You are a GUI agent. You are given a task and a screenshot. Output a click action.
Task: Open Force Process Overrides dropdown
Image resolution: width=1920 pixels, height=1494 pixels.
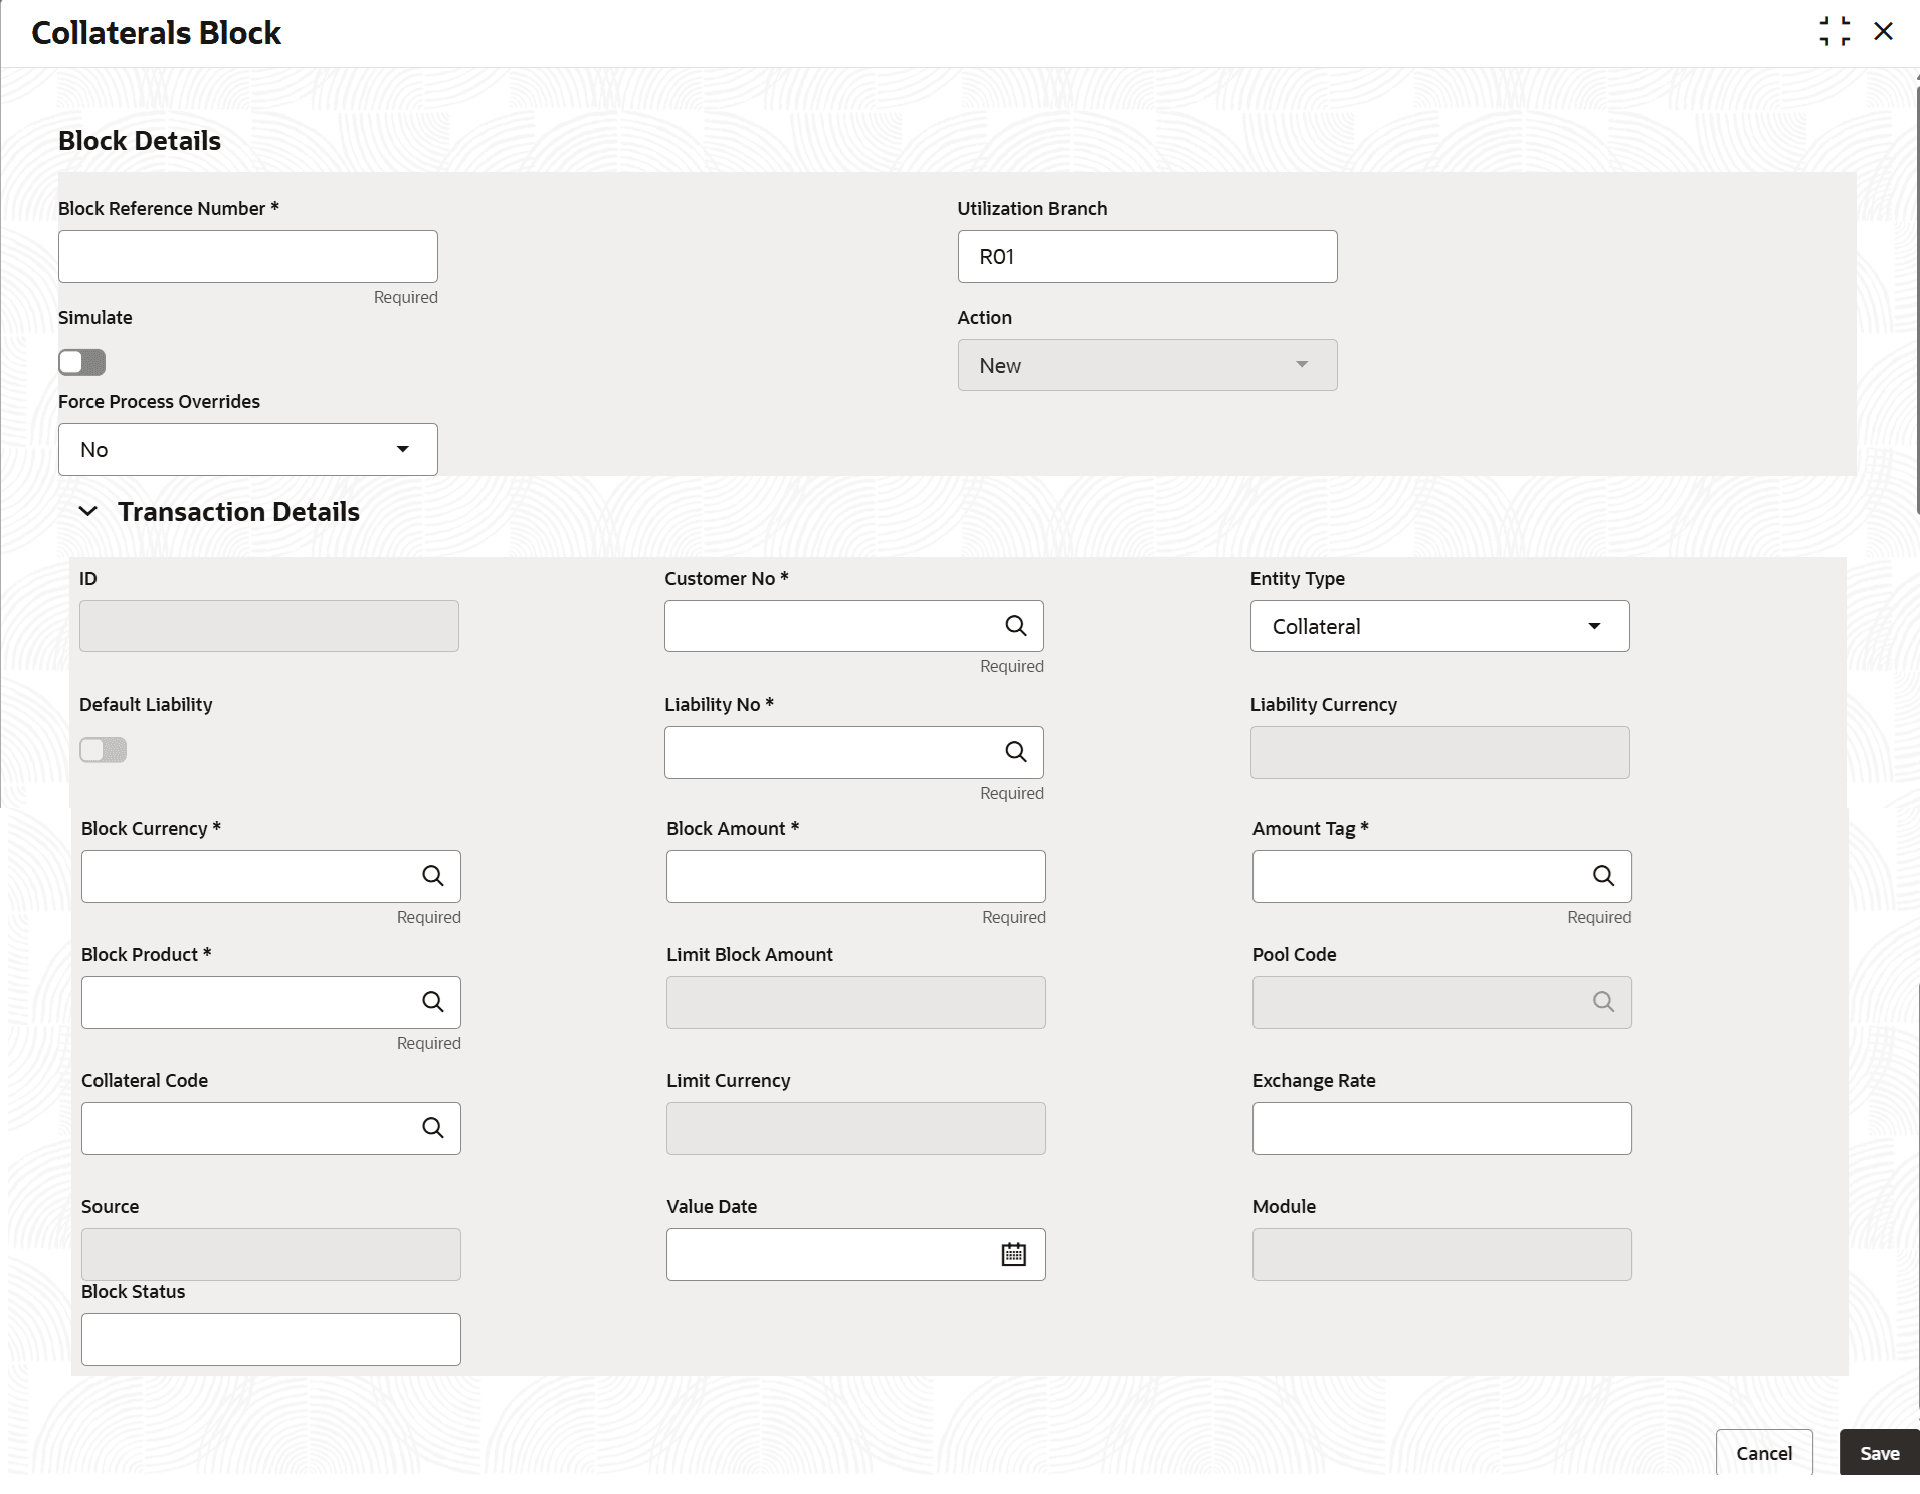[x=247, y=449]
